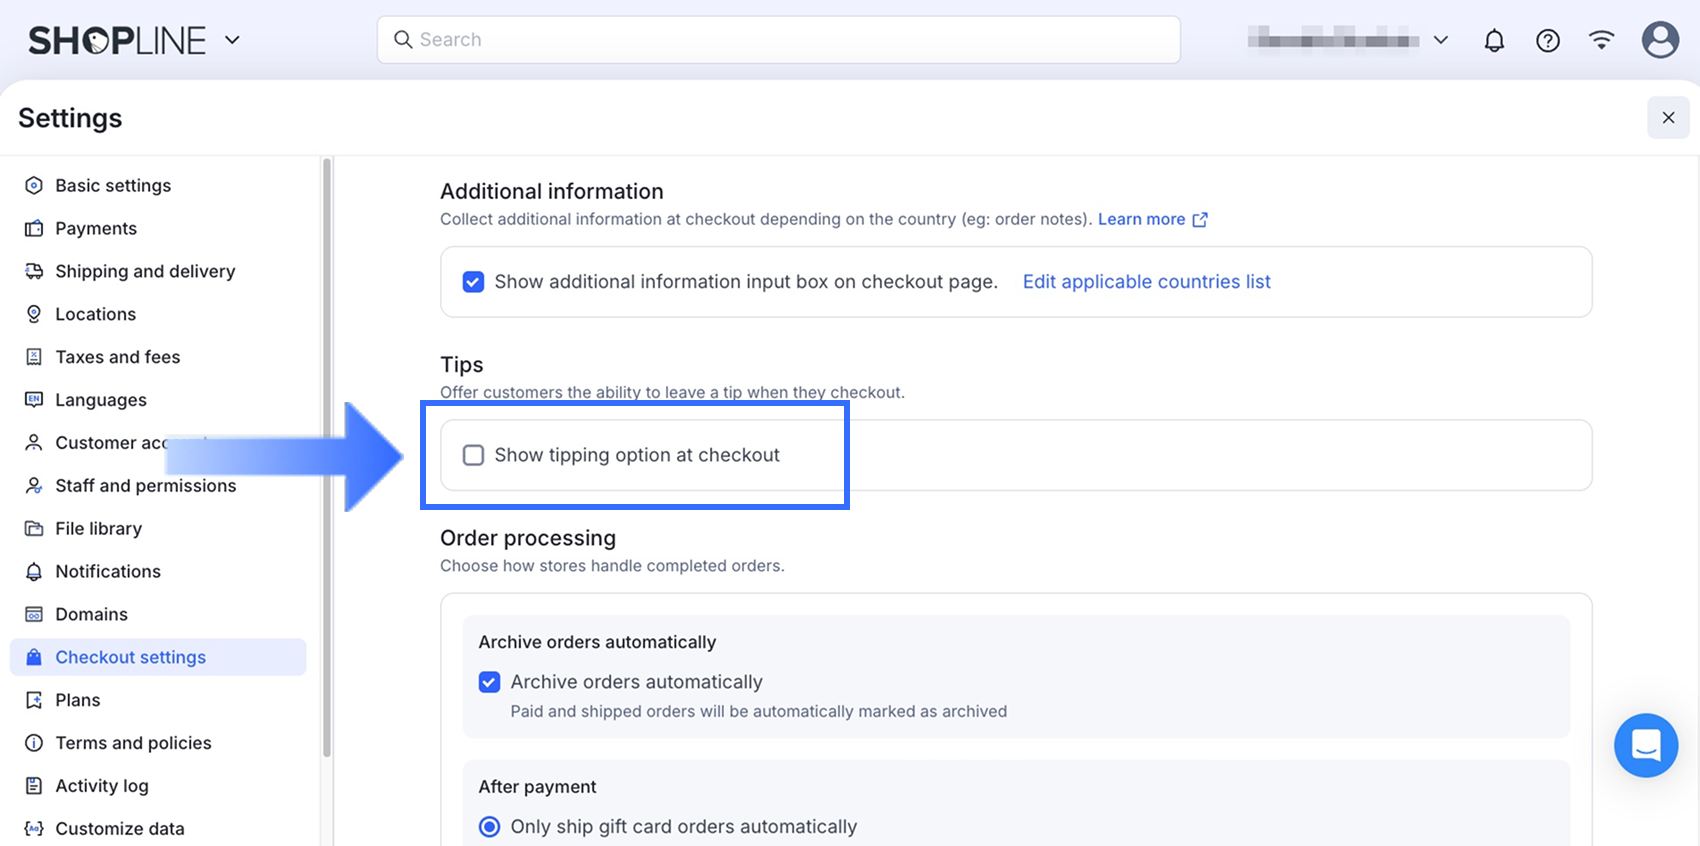This screenshot has height=846, width=1700.
Task: Enable Show tipping option at checkout
Action: 473,455
